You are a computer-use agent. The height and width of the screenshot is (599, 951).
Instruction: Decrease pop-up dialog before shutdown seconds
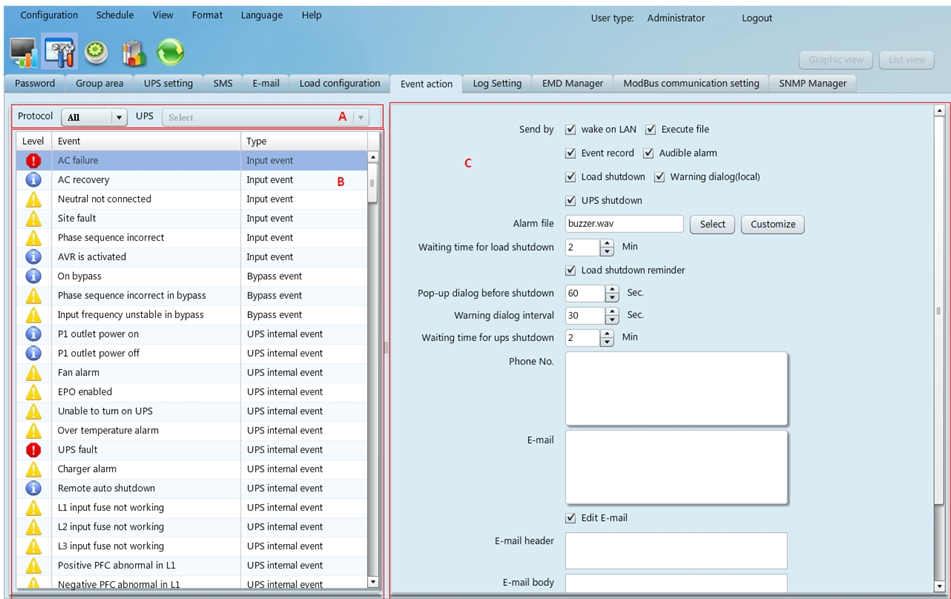pos(613,298)
